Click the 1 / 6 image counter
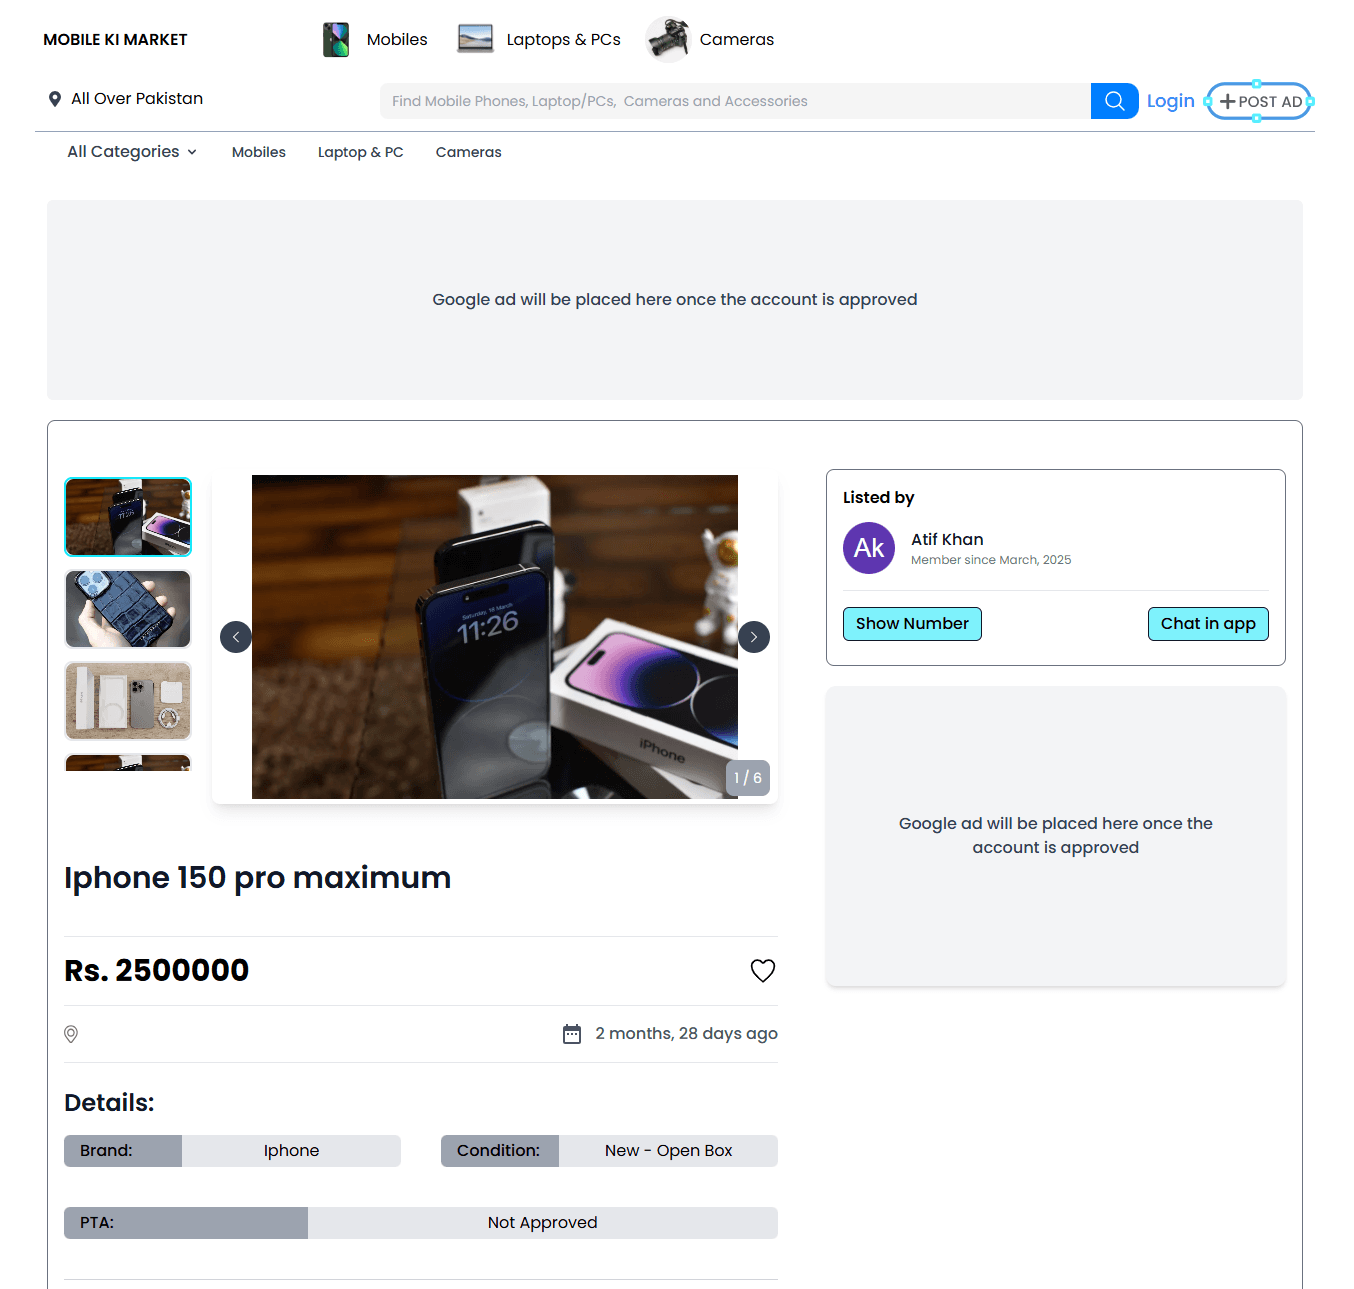 click(748, 778)
